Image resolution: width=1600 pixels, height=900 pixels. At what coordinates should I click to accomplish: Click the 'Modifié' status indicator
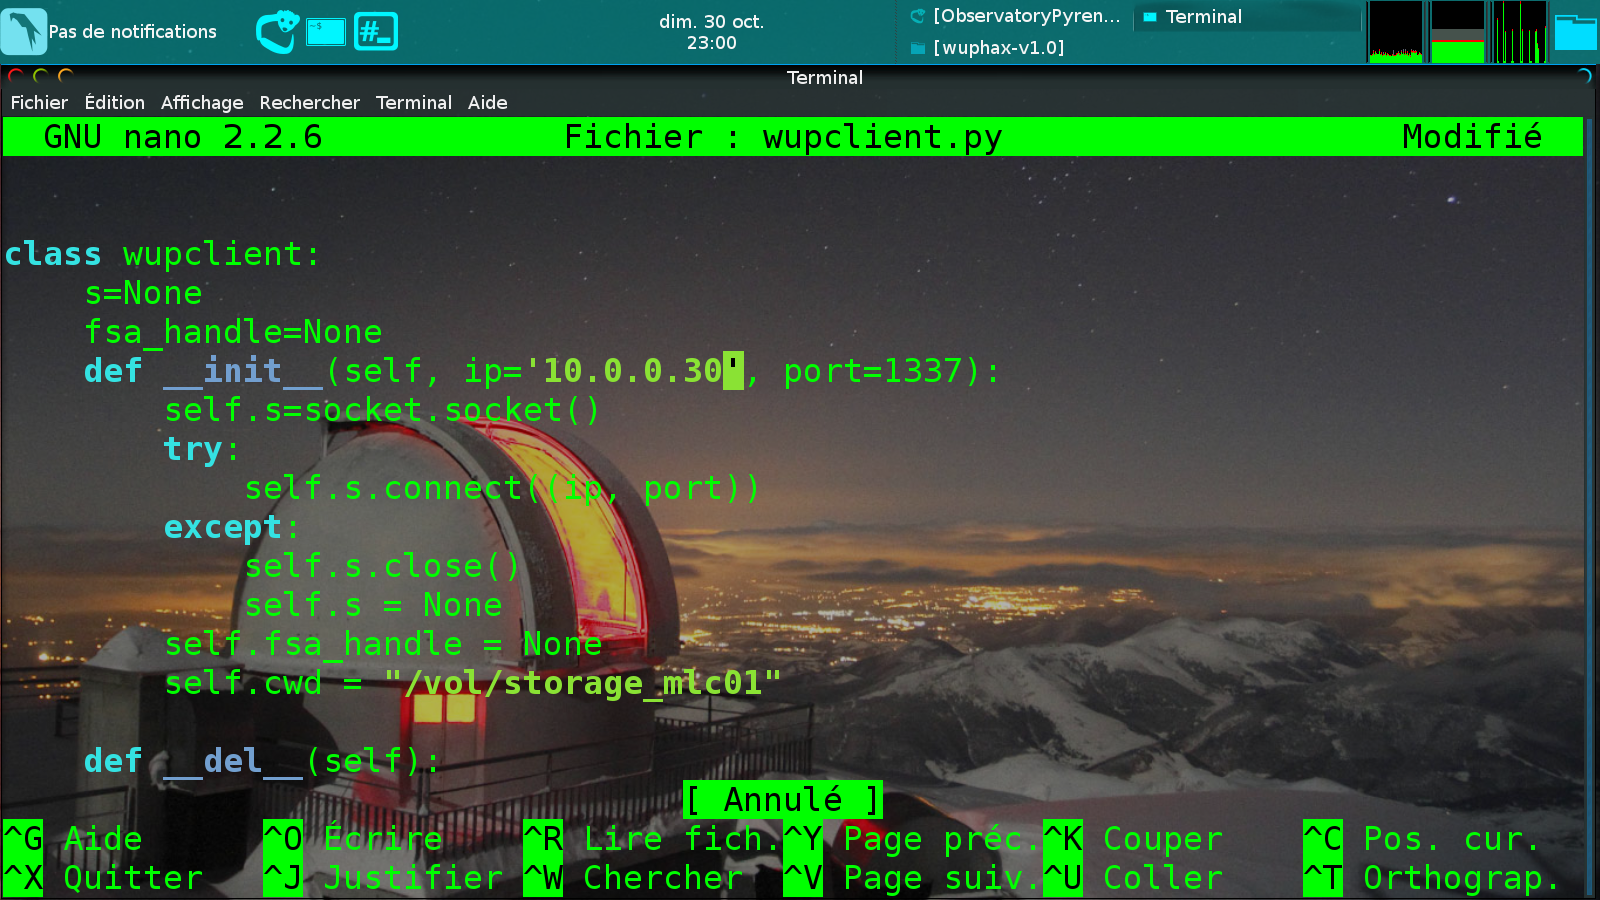[1472, 137]
